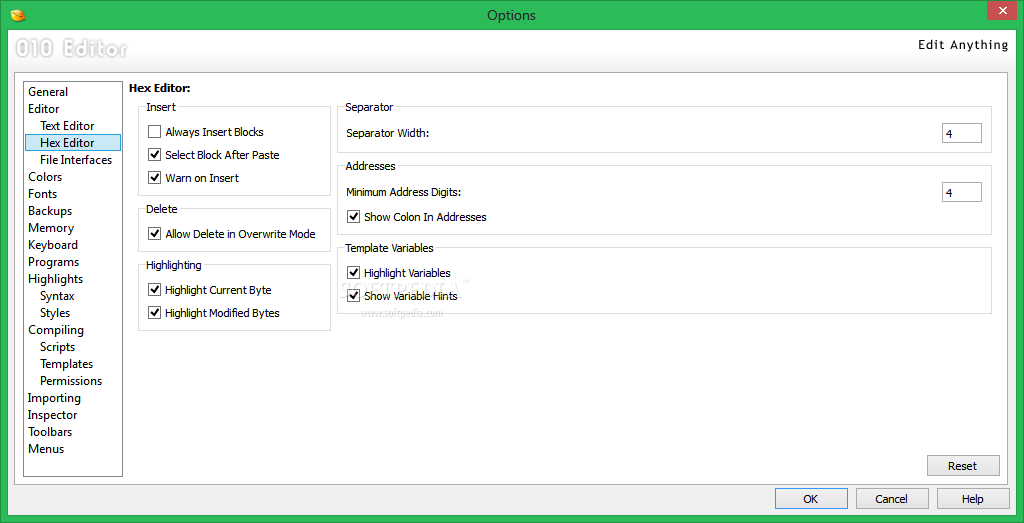
Task: Select the Hex Editor tree item
Action: (72, 143)
